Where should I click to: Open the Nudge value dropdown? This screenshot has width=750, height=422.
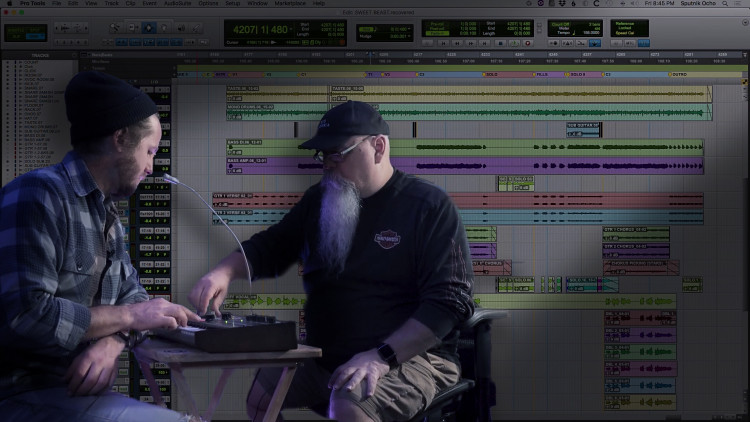[409, 36]
